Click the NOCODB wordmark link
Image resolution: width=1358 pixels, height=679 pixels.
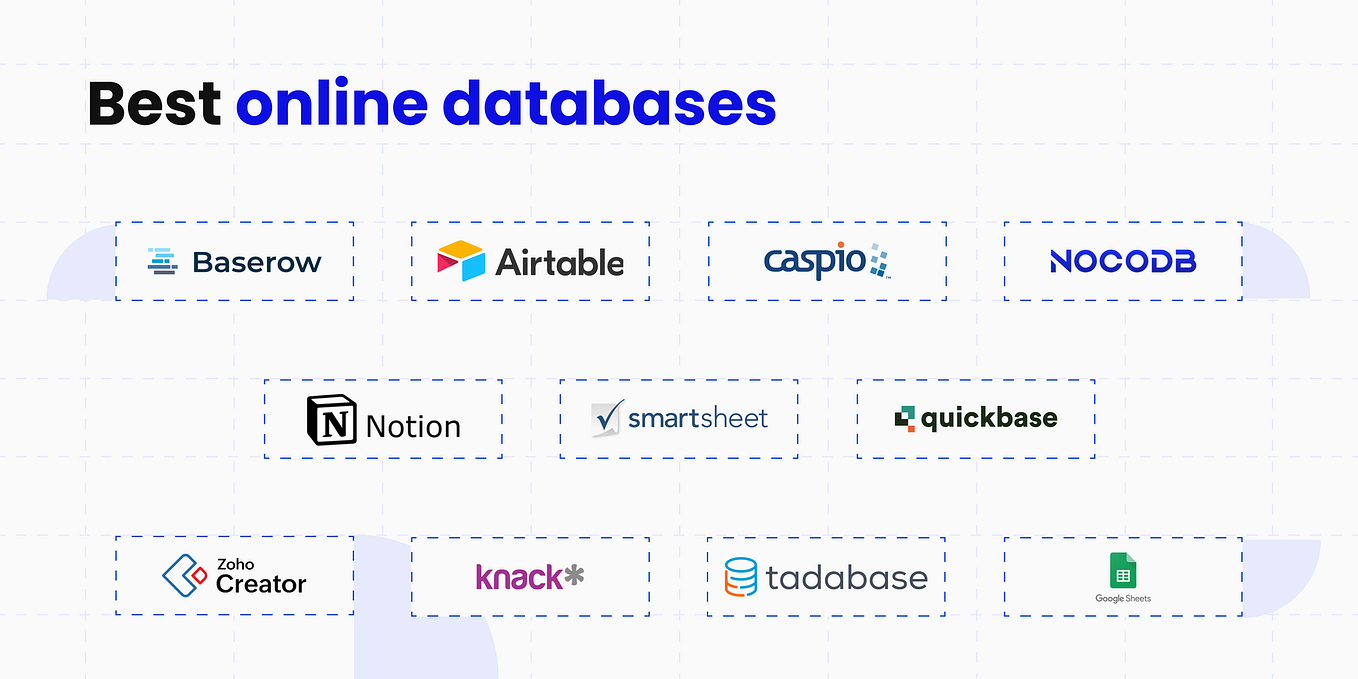coord(1122,261)
